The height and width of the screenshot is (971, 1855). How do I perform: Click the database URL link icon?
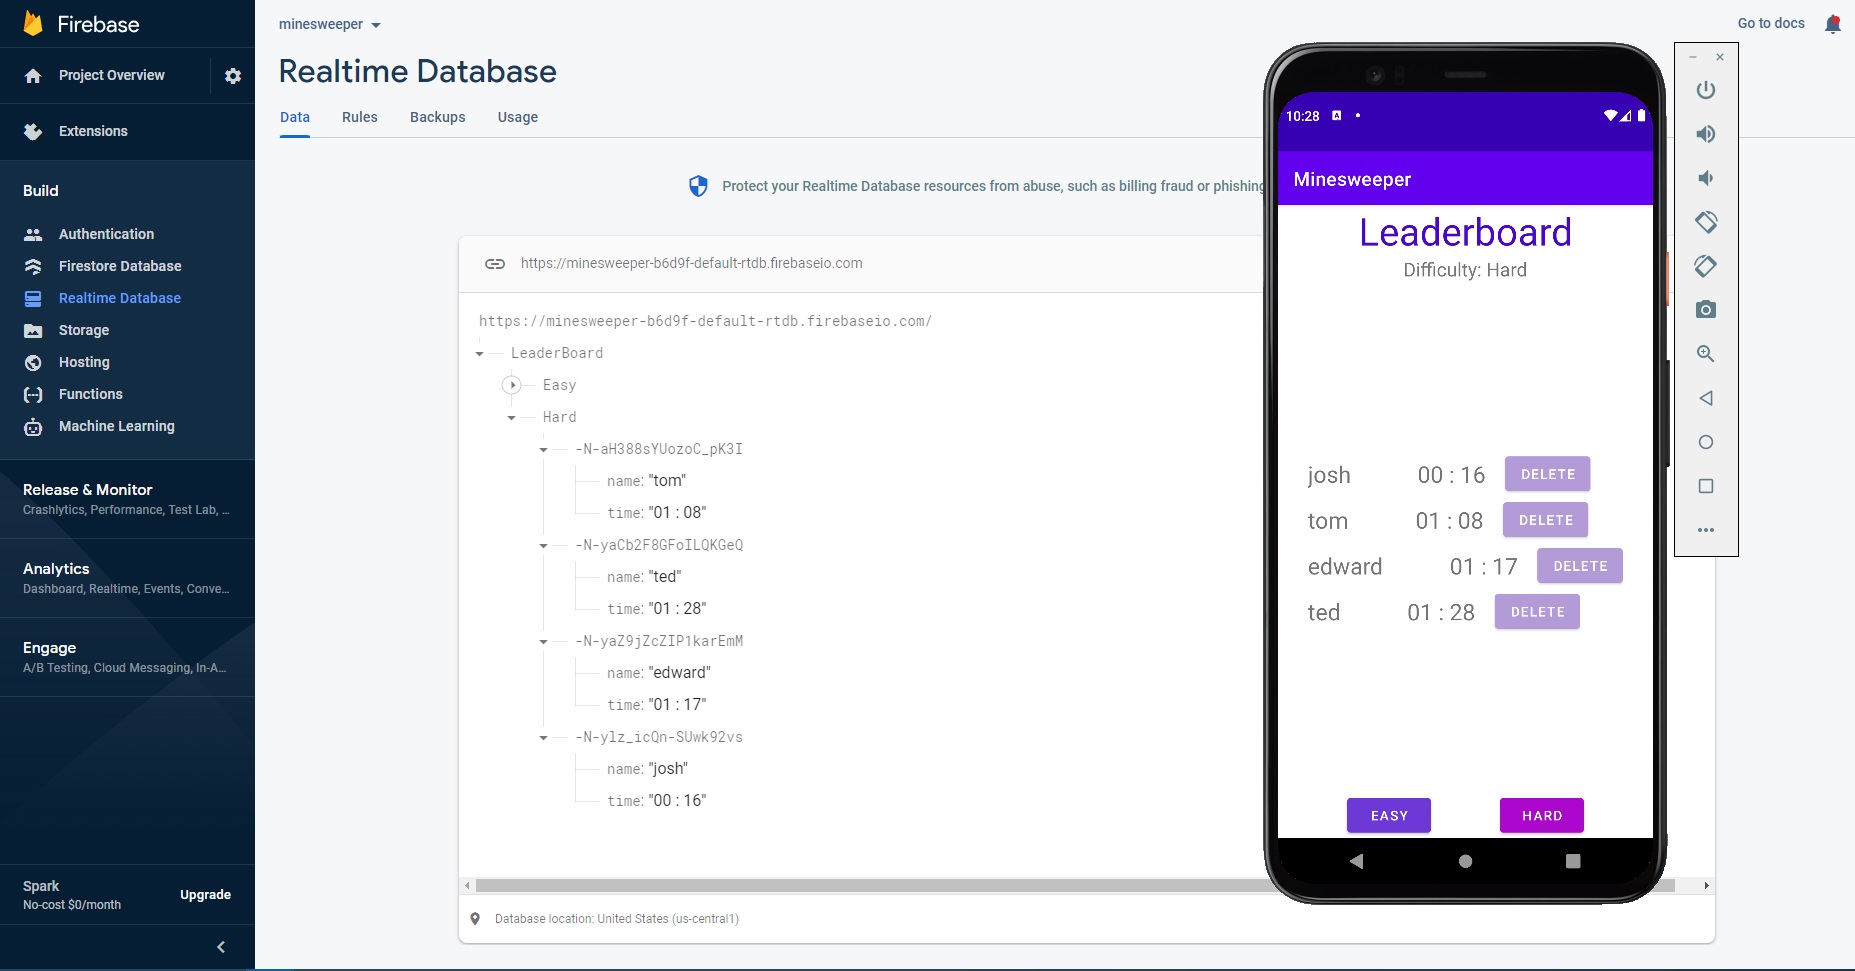click(x=495, y=264)
